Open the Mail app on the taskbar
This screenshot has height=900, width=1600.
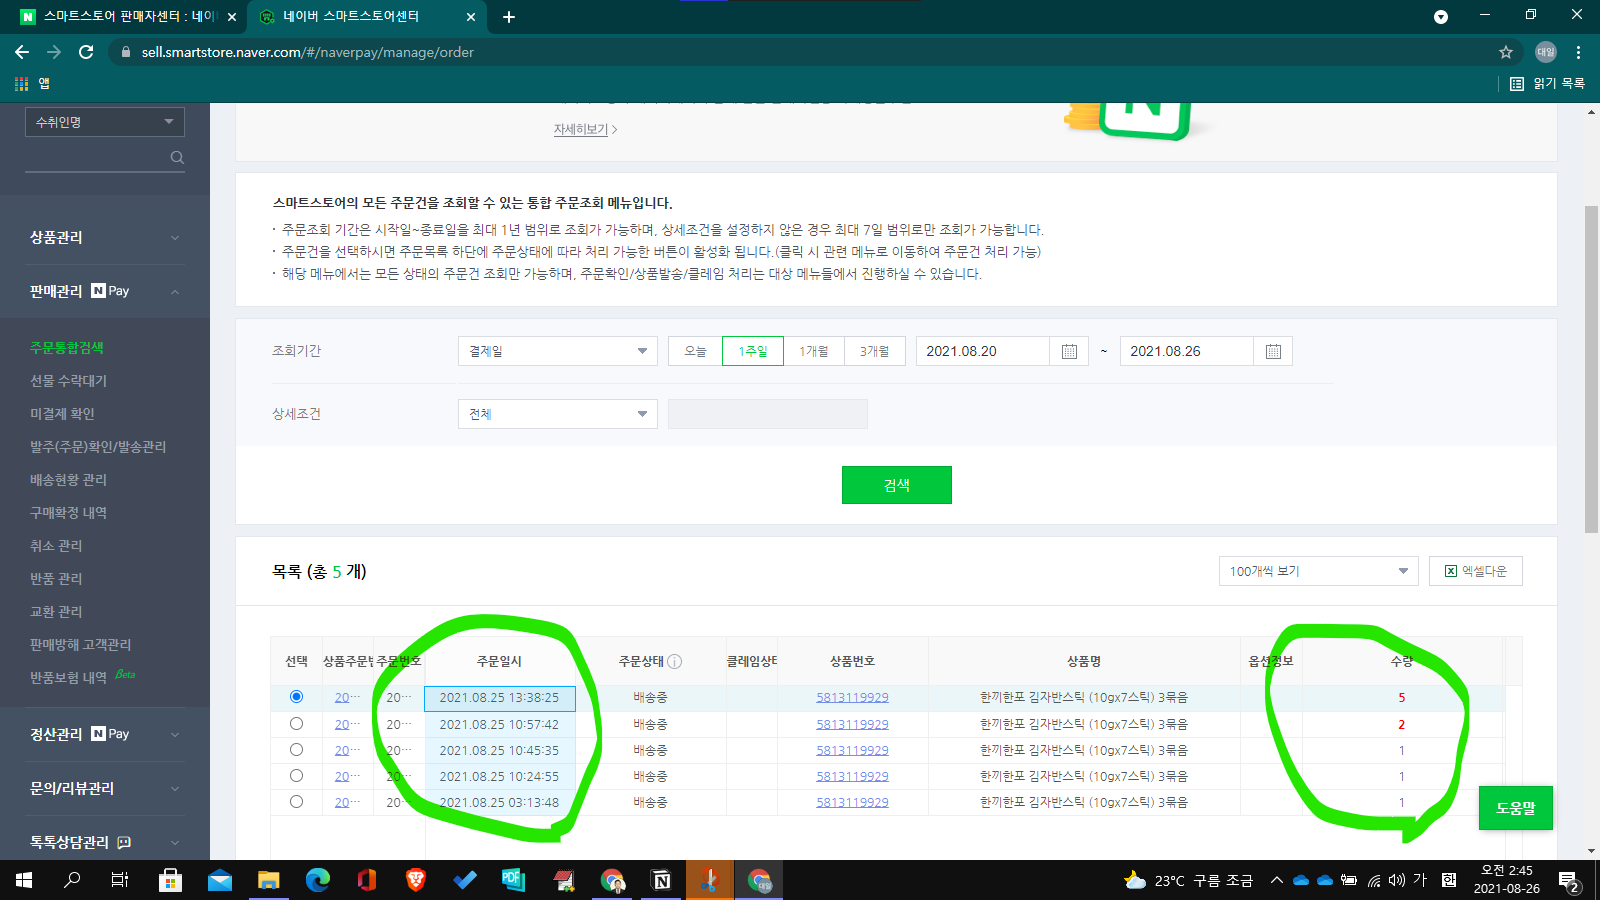coord(219,880)
